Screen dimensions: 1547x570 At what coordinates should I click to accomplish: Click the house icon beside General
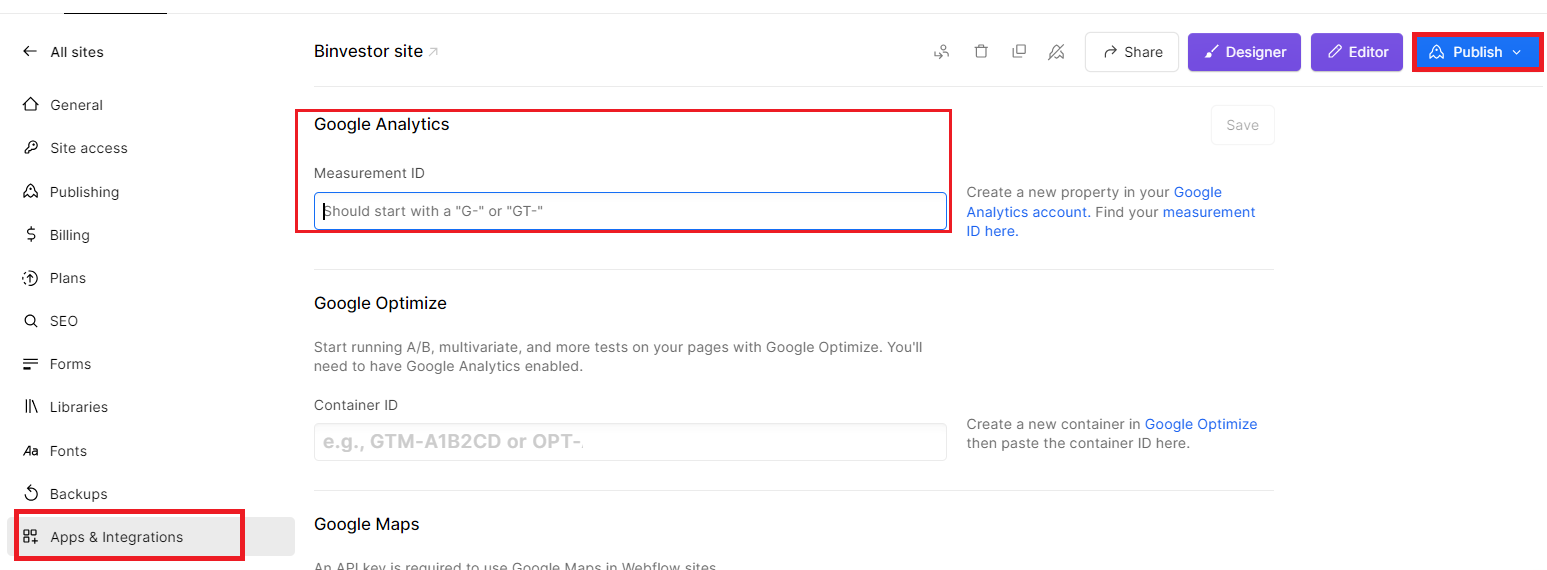click(x=31, y=105)
